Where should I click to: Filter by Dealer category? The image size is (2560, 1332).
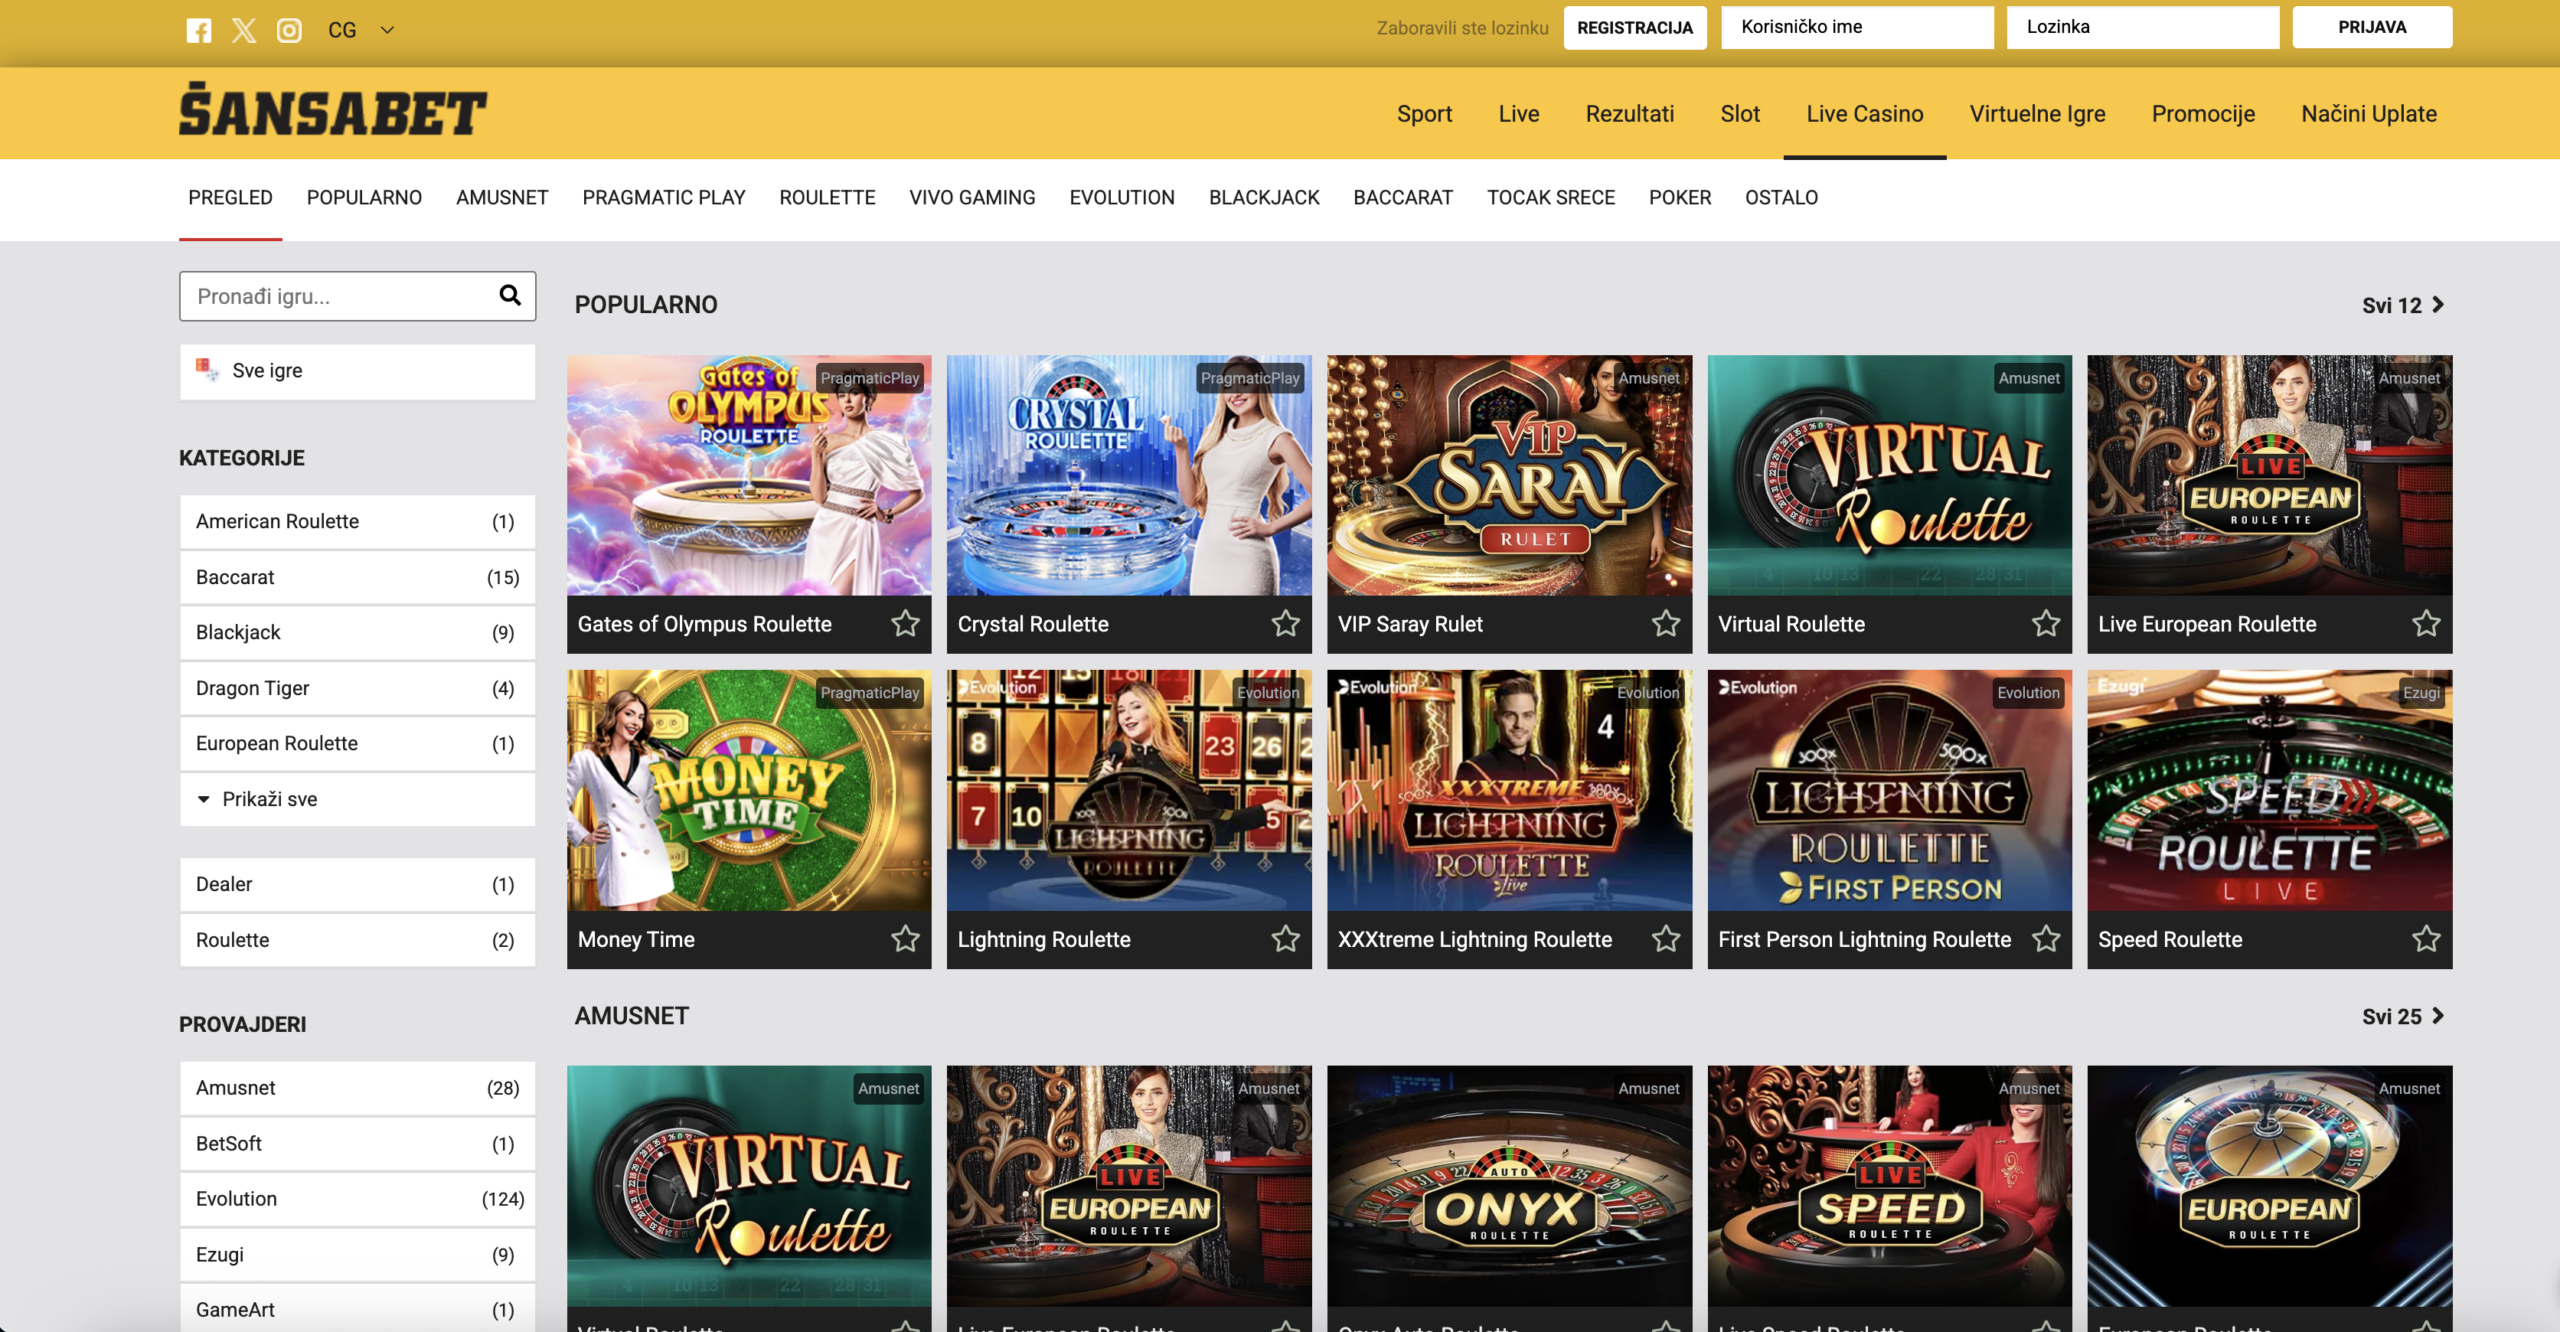click(357, 885)
